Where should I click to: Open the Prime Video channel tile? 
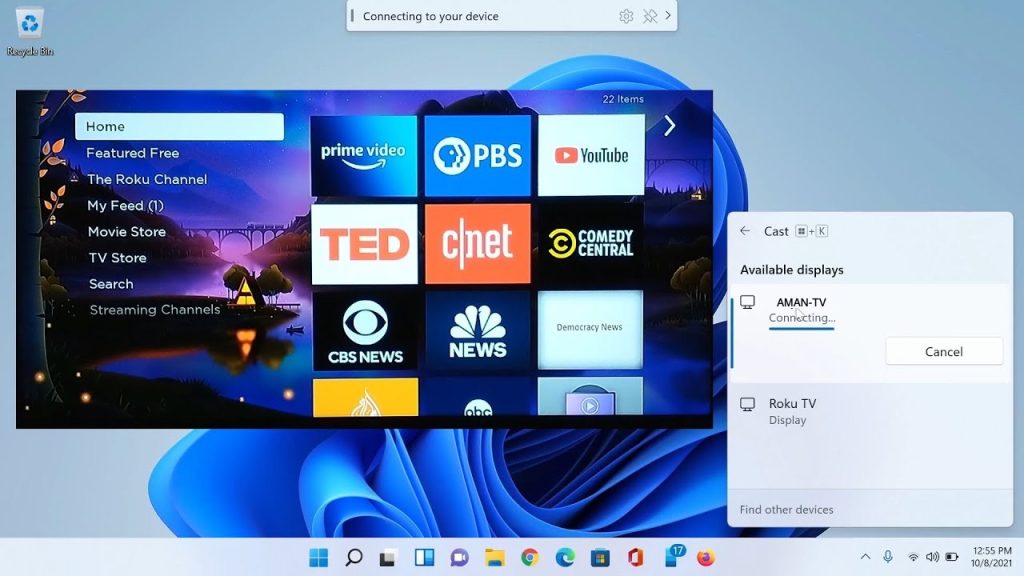coord(364,157)
